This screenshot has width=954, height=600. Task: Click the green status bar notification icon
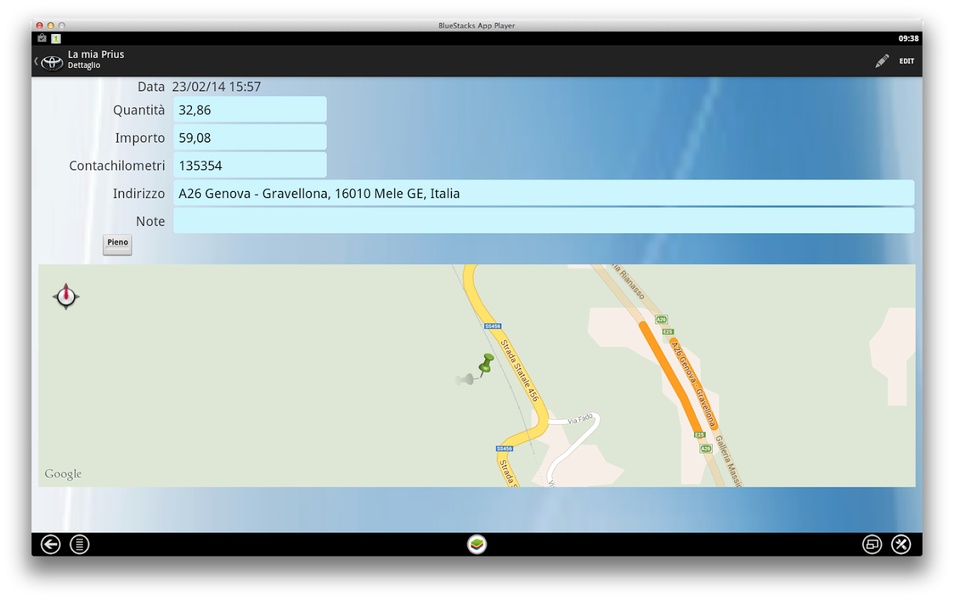[x=56, y=38]
